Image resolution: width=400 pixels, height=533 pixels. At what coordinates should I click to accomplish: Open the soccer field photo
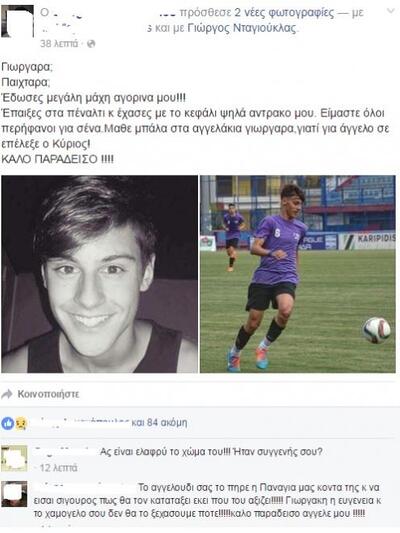tap(298, 274)
